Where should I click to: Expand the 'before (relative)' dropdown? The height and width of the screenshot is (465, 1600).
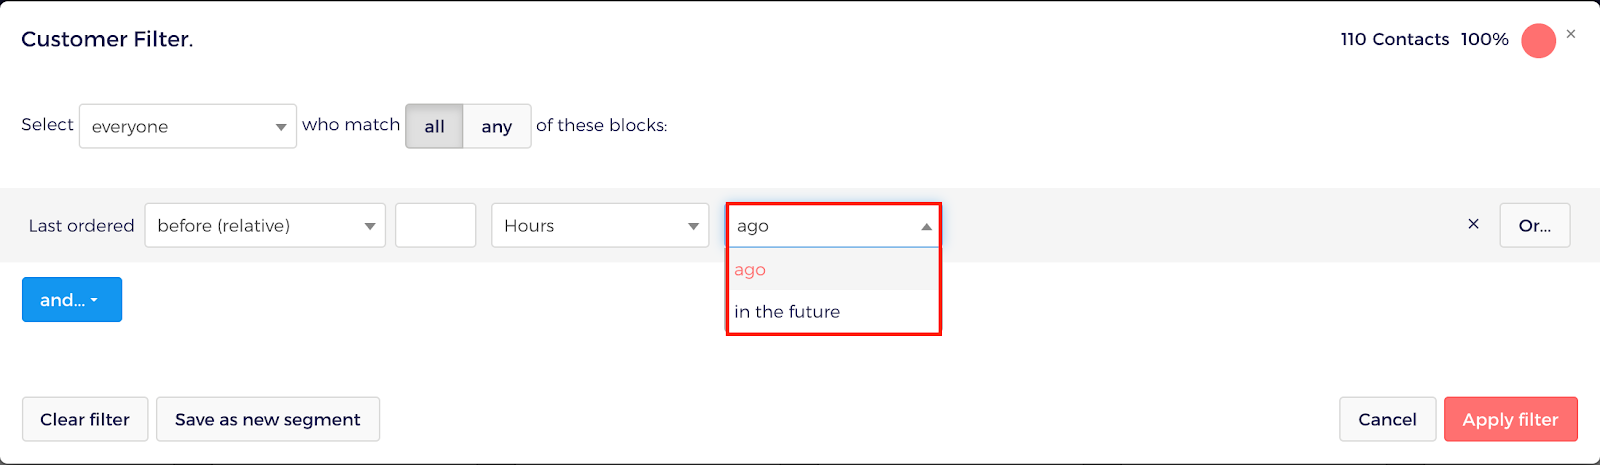click(265, 225)
